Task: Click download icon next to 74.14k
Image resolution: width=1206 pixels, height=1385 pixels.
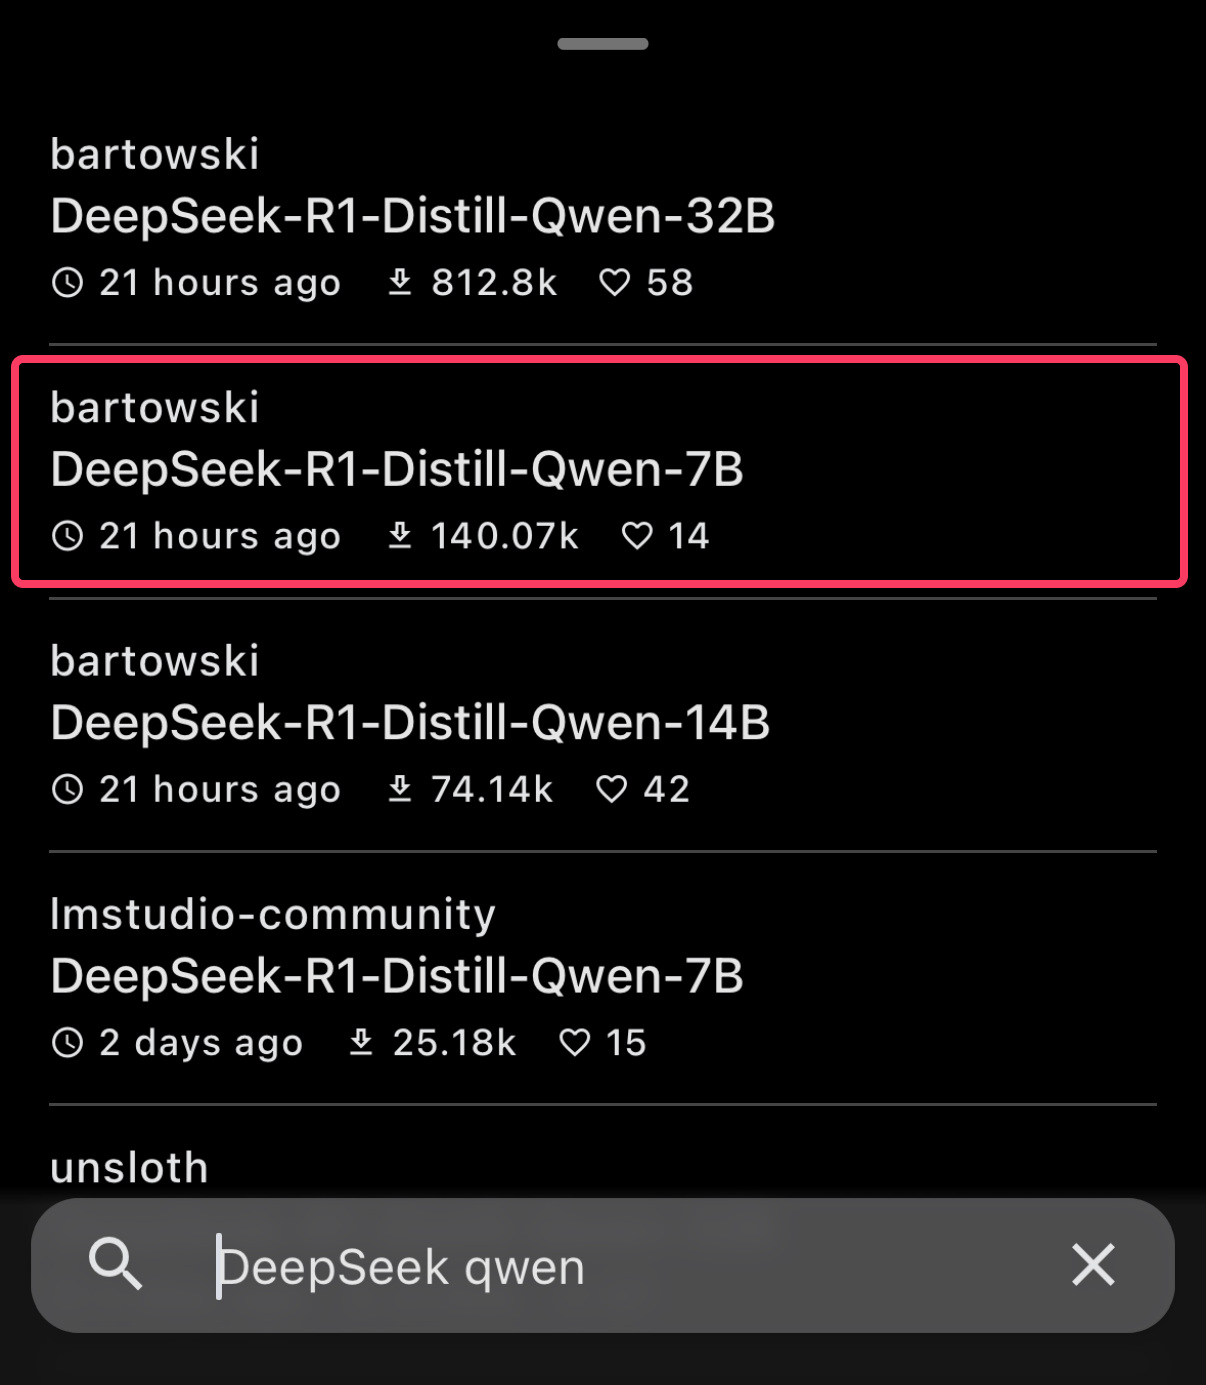Action: pyautogui.click(x=400, y=790)
